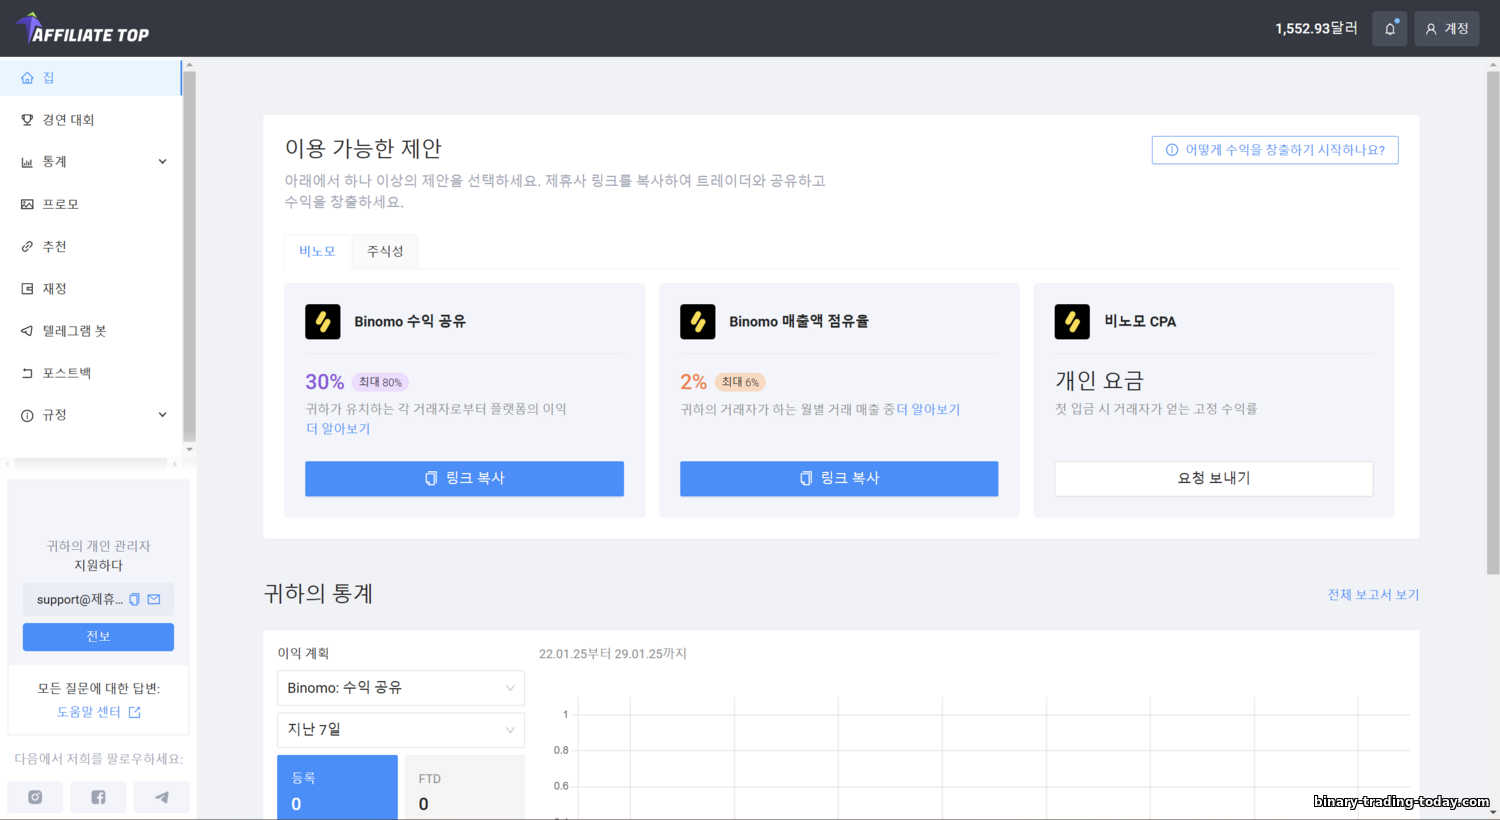Click 더 알아보기 link under 수익 공유
This screenshot has width=1500, height=820.
tap(338, 429)
